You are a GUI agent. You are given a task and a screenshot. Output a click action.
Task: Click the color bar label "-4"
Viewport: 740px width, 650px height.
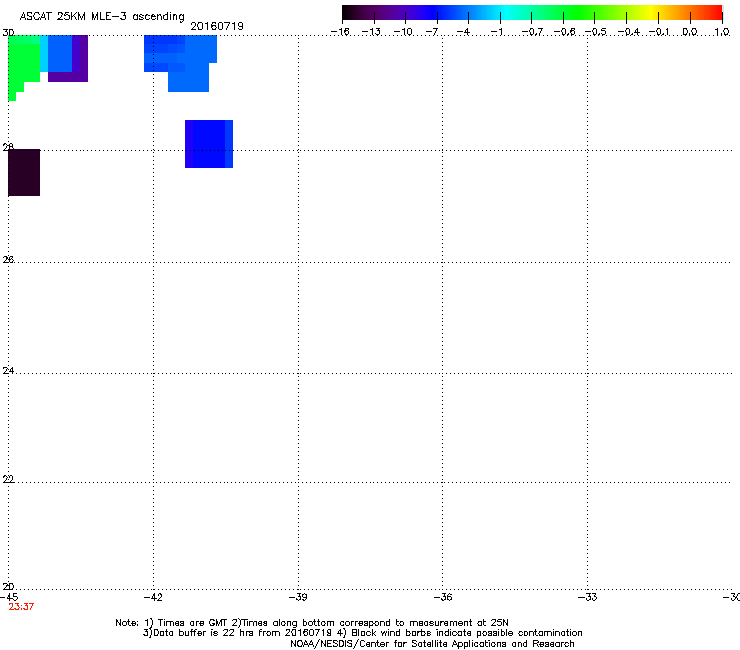click(x=463, y=32)
